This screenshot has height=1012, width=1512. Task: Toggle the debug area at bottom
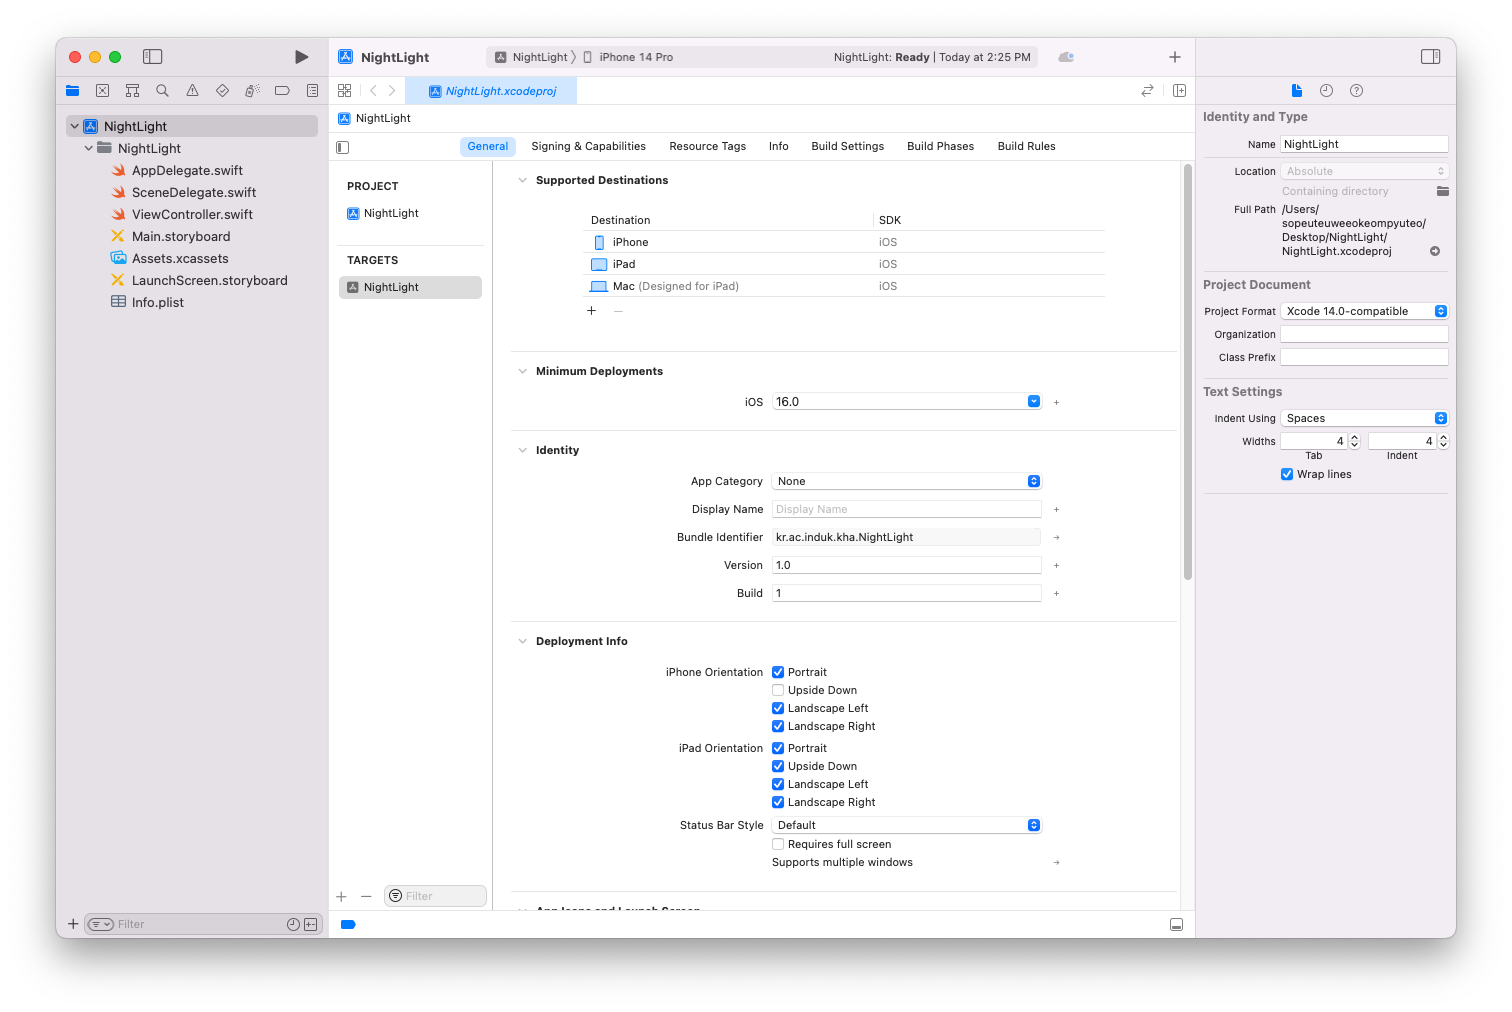tap(1176, 925)
